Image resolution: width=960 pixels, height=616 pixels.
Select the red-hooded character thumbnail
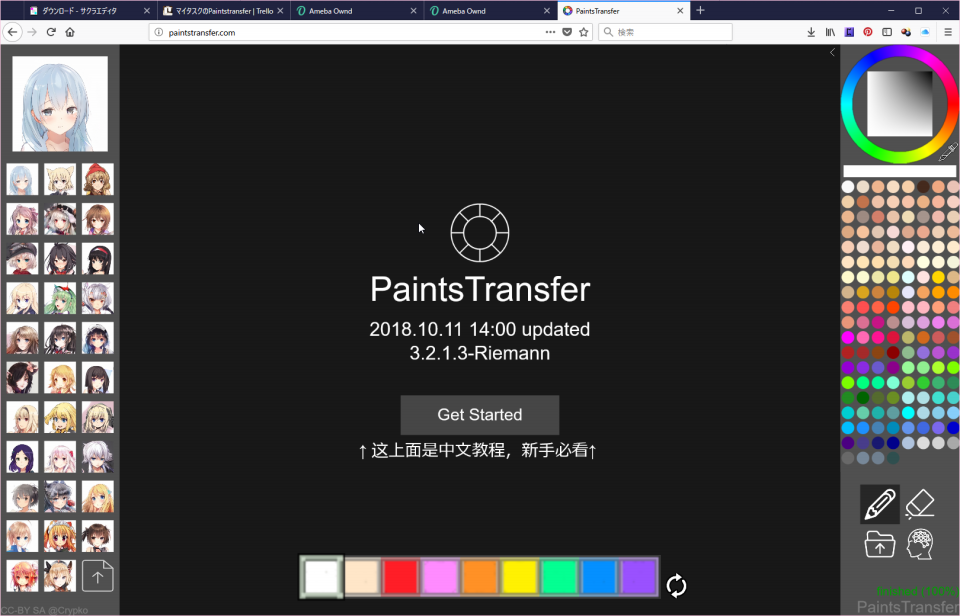tap(97, 179)
